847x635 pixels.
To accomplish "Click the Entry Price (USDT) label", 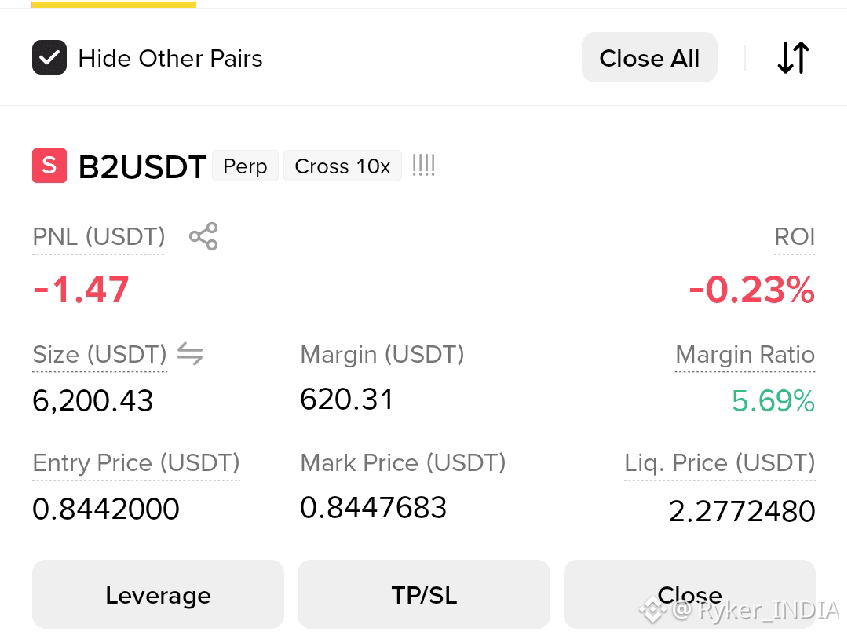I will coord(136,463).
